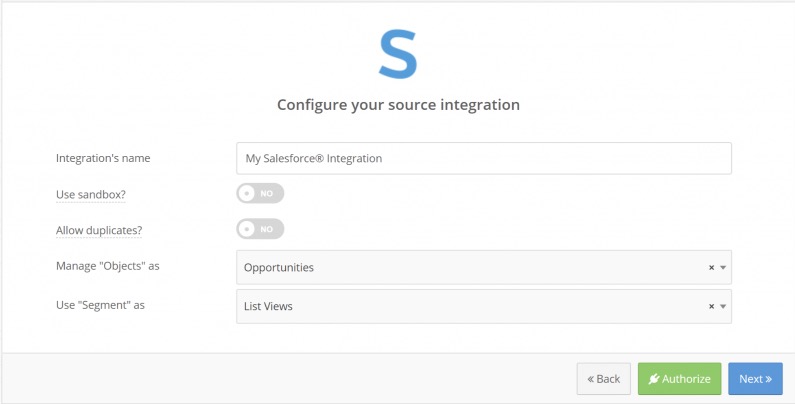Click the double chevron on the Back button
This screenshot has width=795, height=404.
[x=591, y=379]
